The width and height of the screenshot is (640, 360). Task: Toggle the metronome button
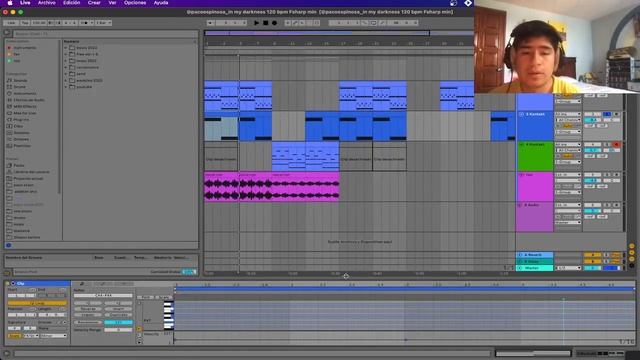[x=85, y=23]
